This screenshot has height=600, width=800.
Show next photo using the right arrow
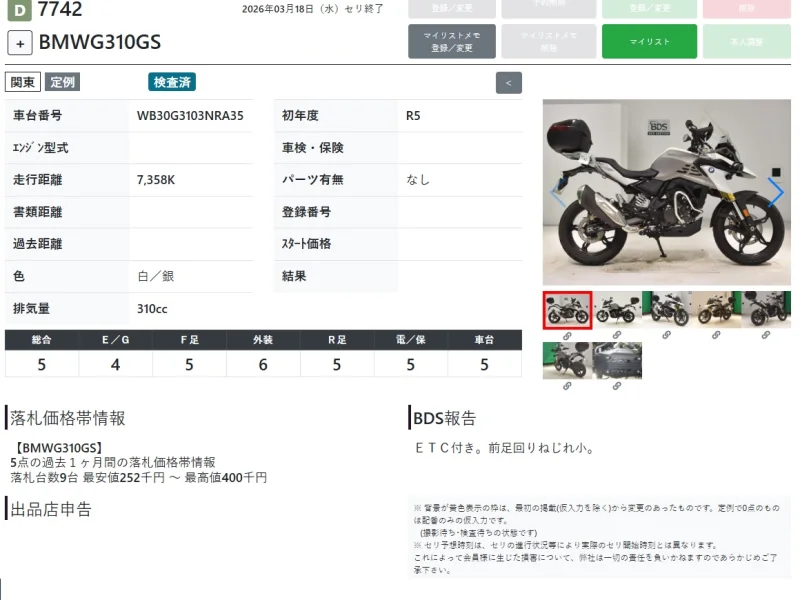(776, 192)
